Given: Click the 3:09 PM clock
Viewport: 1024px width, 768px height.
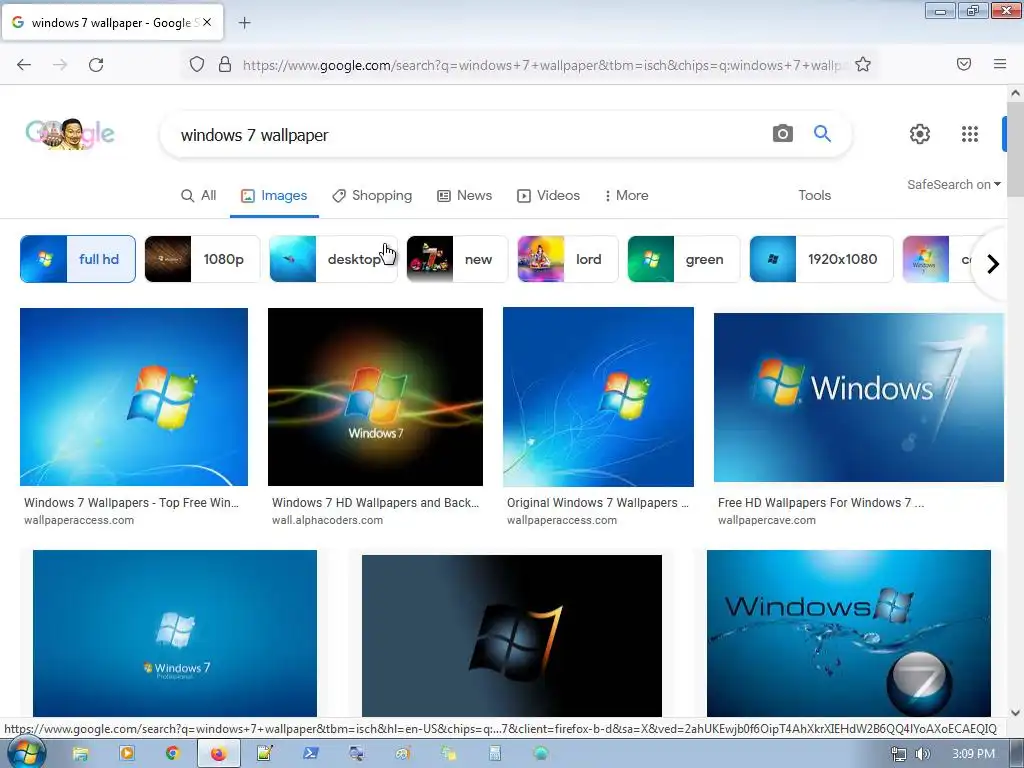Looking at the screenshot, I should [x=973, y=754].
